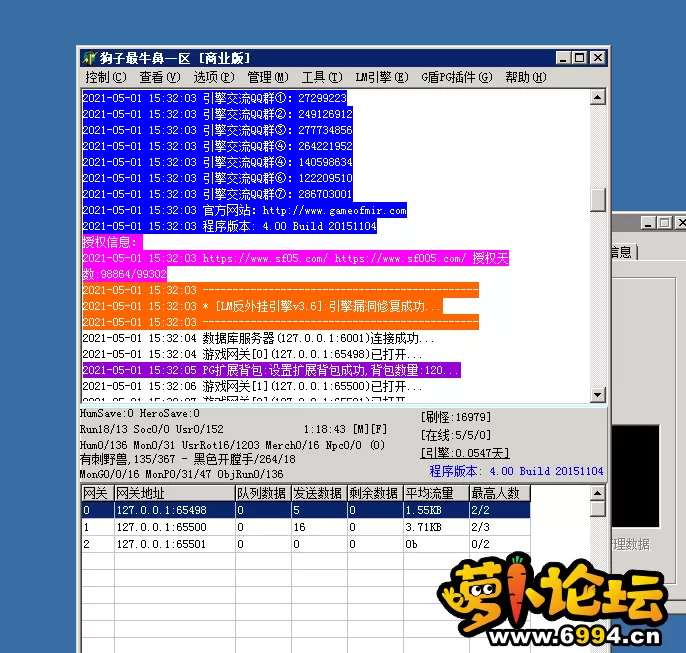Click the 网关地址 column header

tap(175, 493)
